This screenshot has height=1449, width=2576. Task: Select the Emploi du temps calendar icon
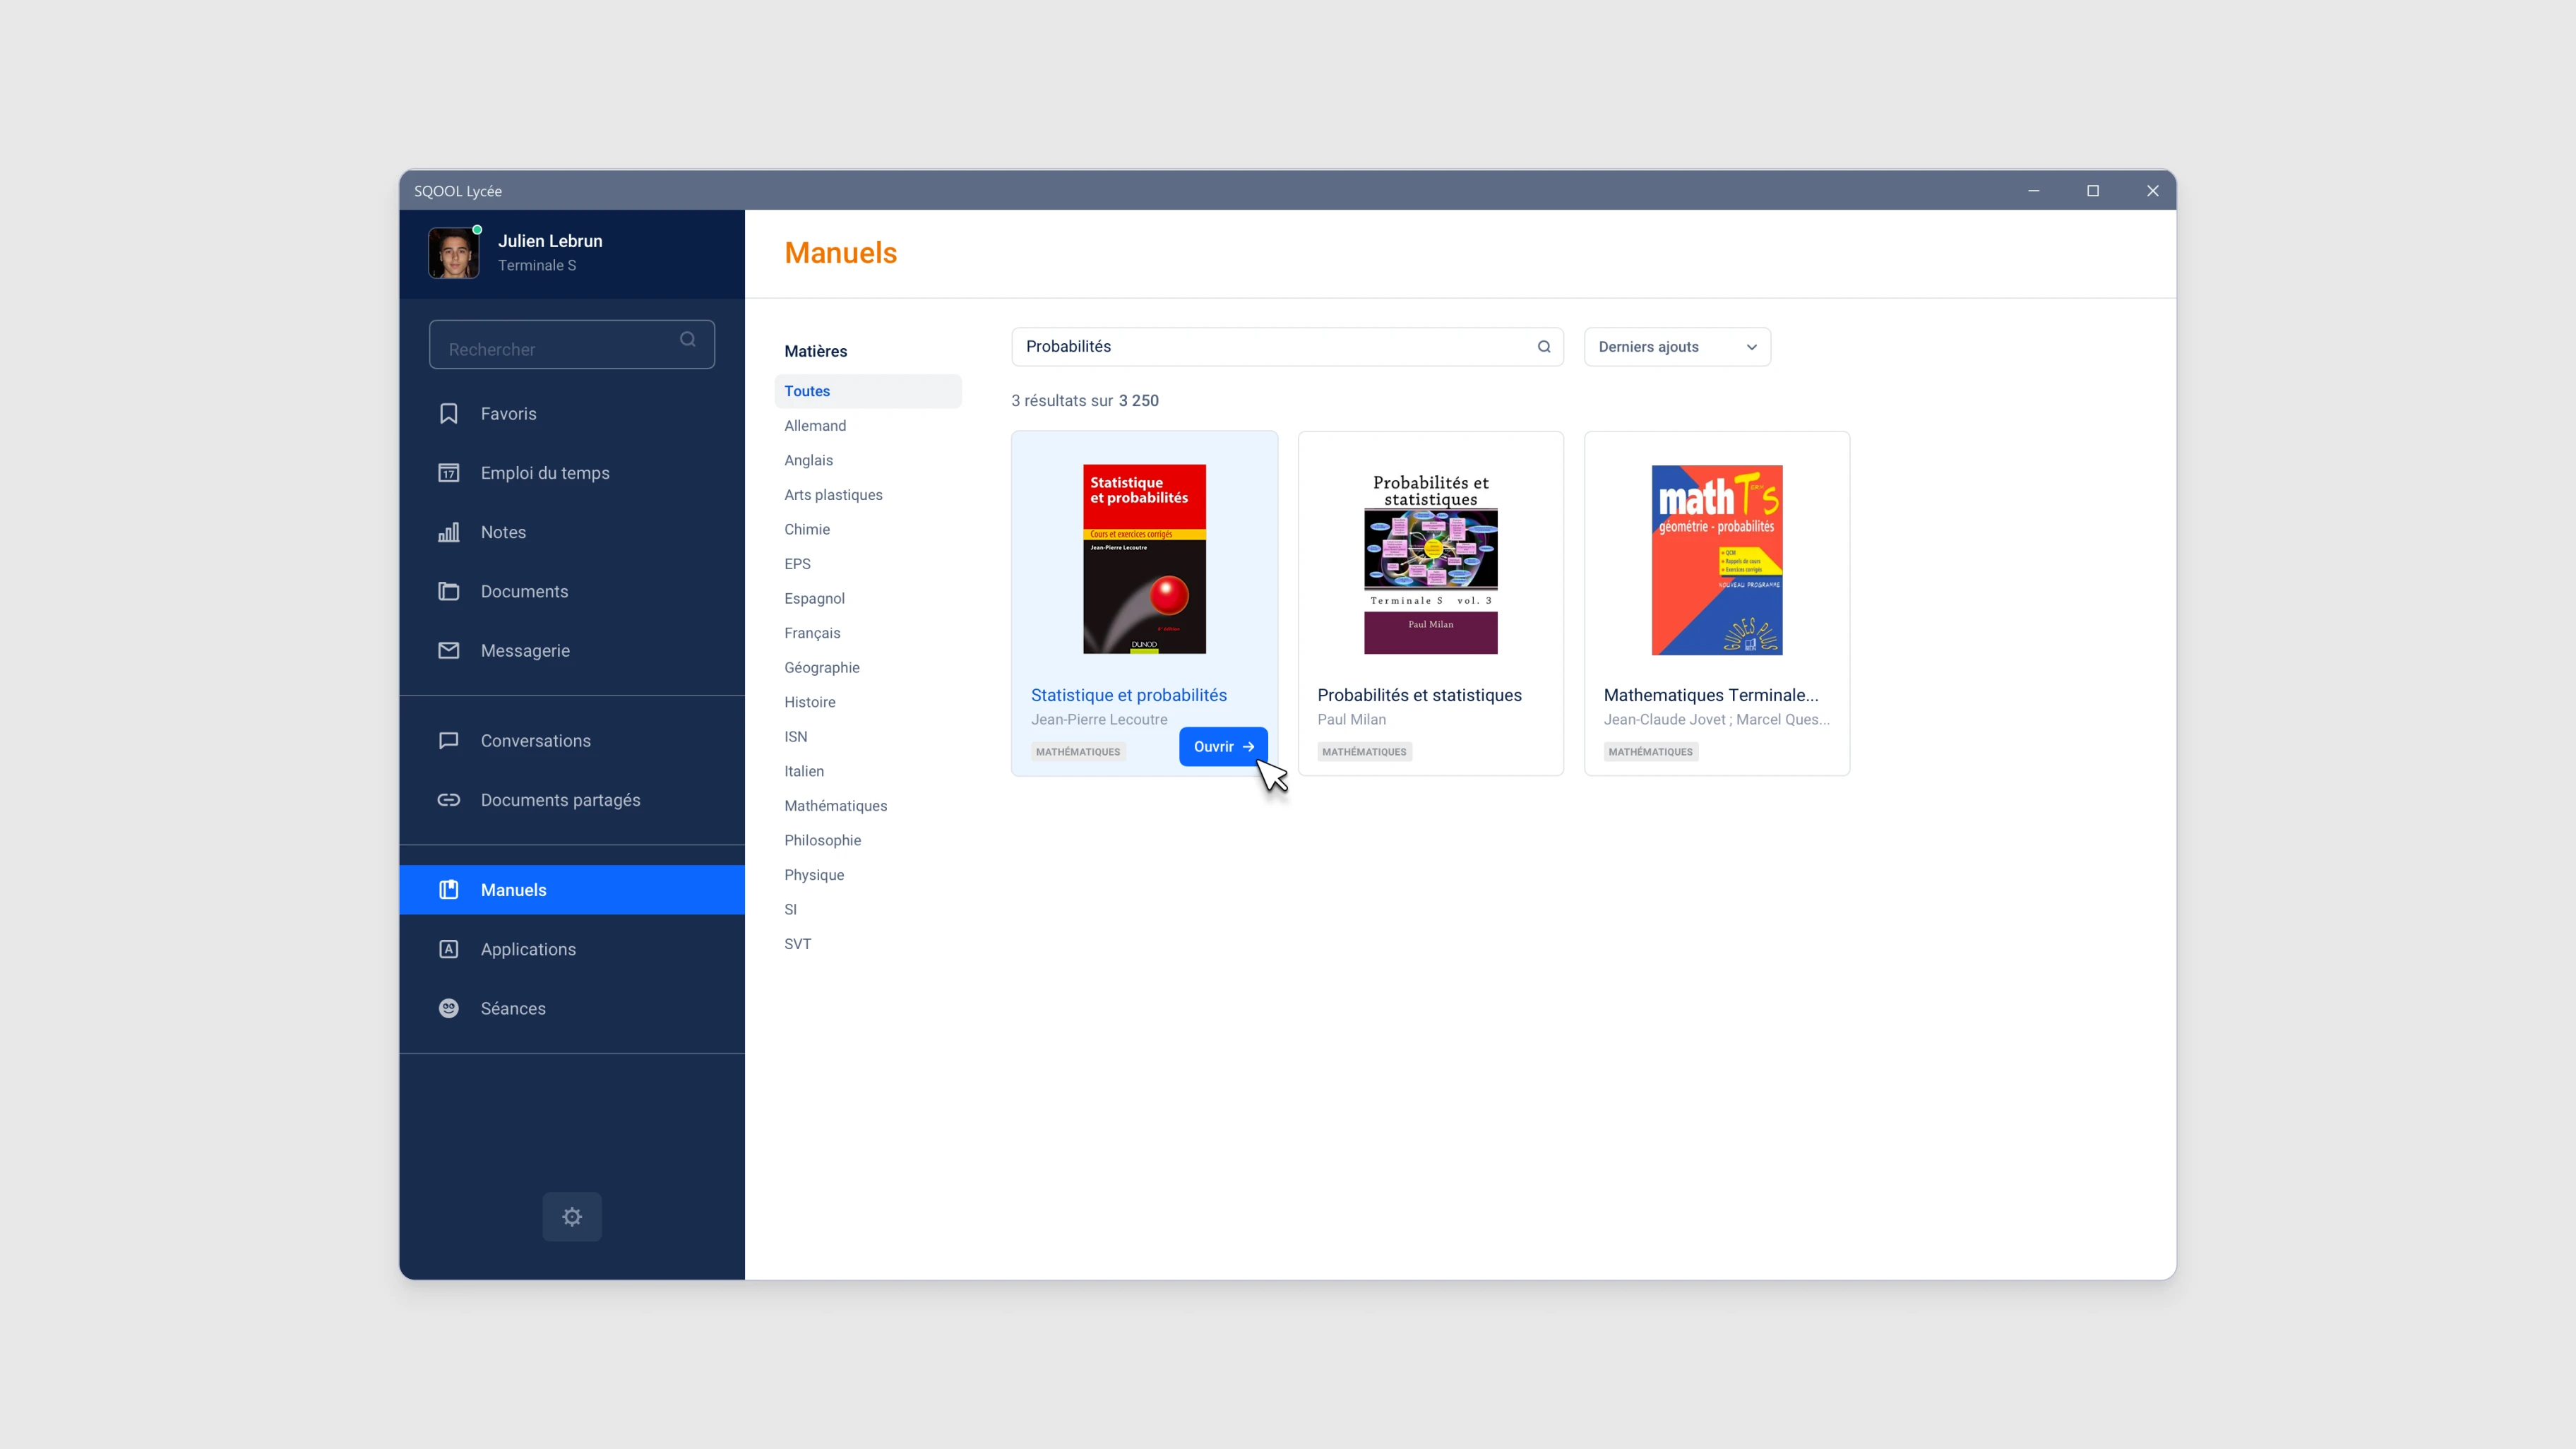click(448, 472)
